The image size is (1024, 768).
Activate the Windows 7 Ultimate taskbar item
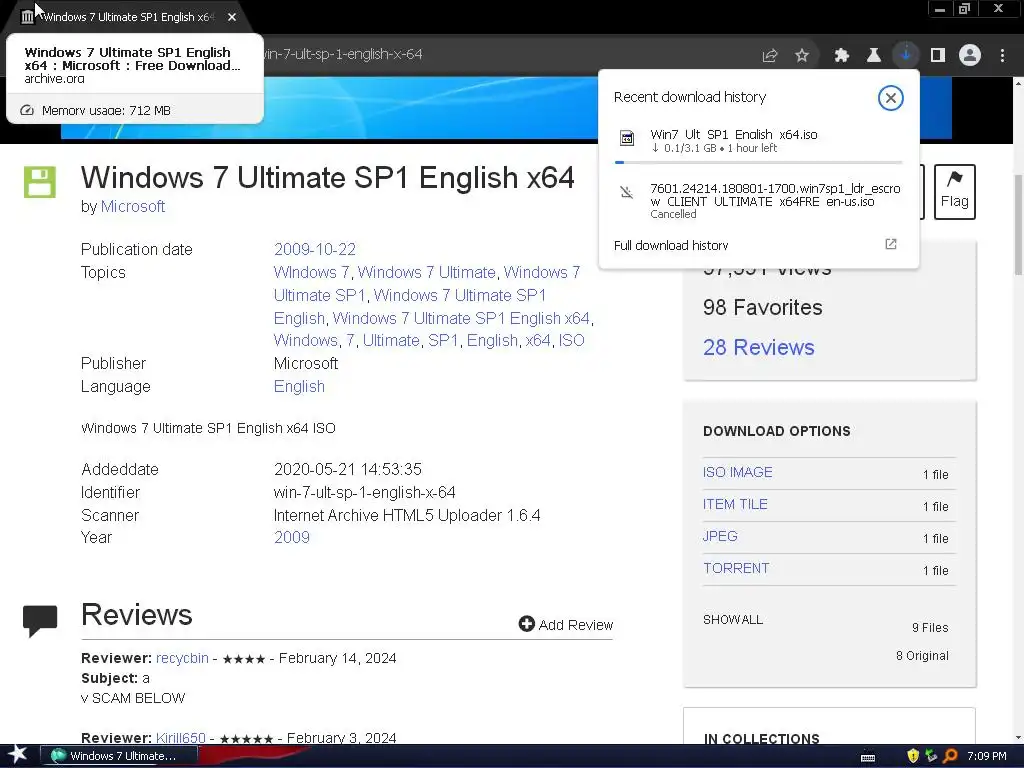pyautogui.click(x=119, y=756)
